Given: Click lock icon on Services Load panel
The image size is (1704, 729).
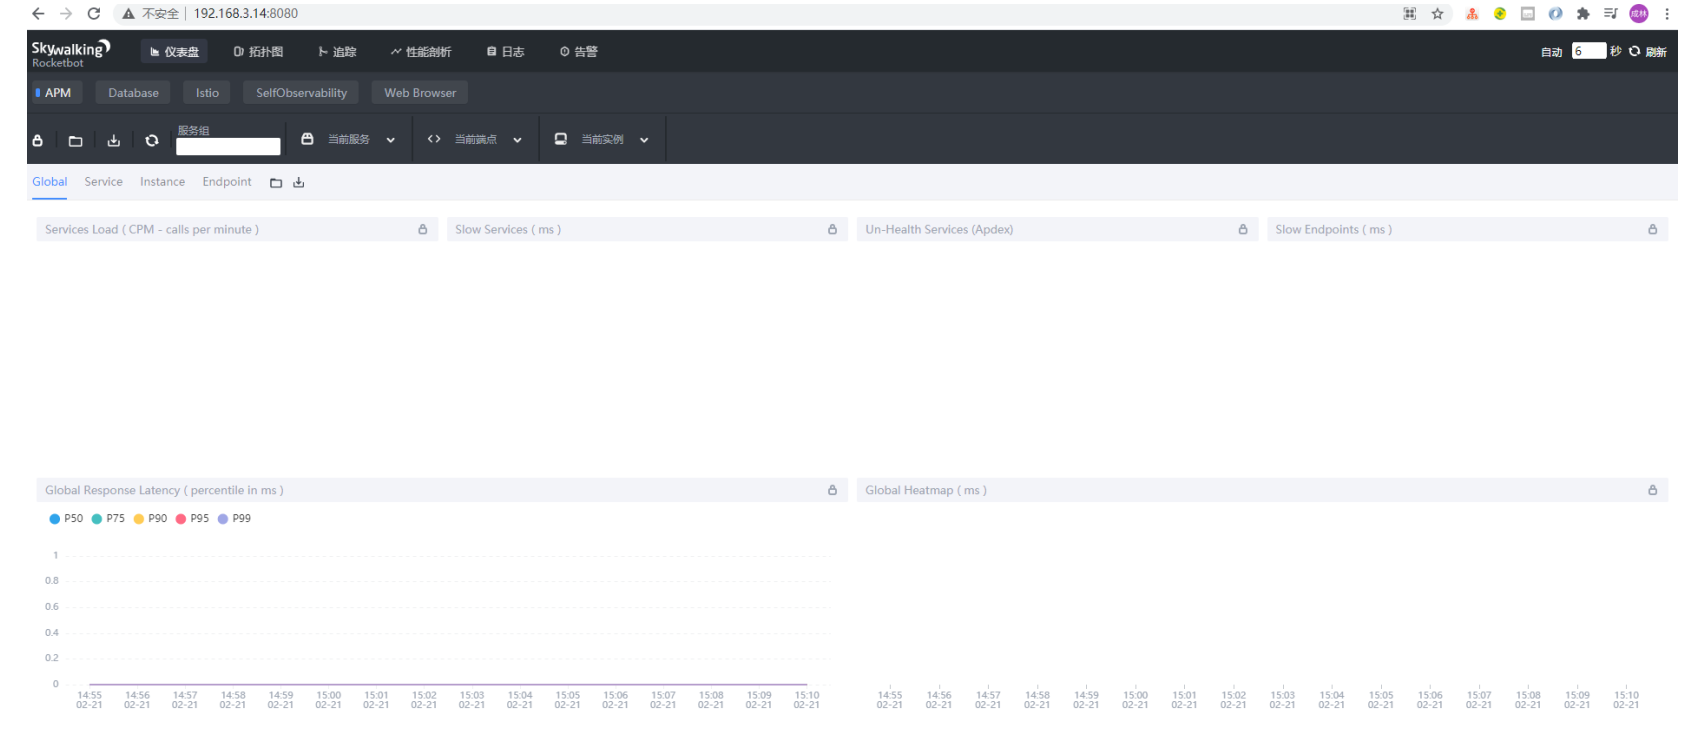Looking at the screenshot, I should pos(422,230).
